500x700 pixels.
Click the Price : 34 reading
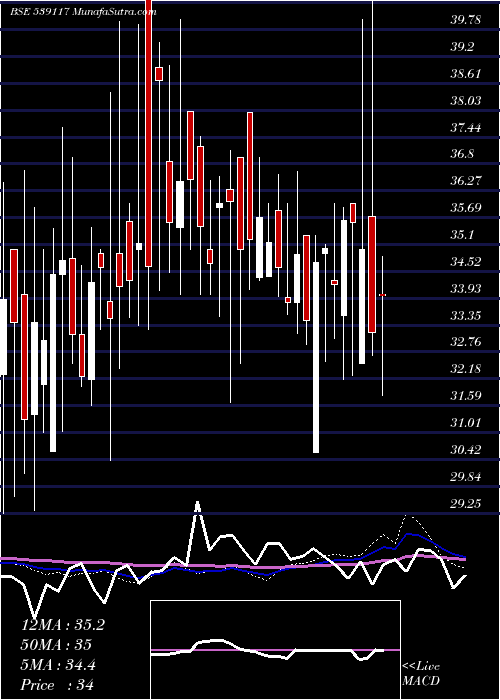58,685
